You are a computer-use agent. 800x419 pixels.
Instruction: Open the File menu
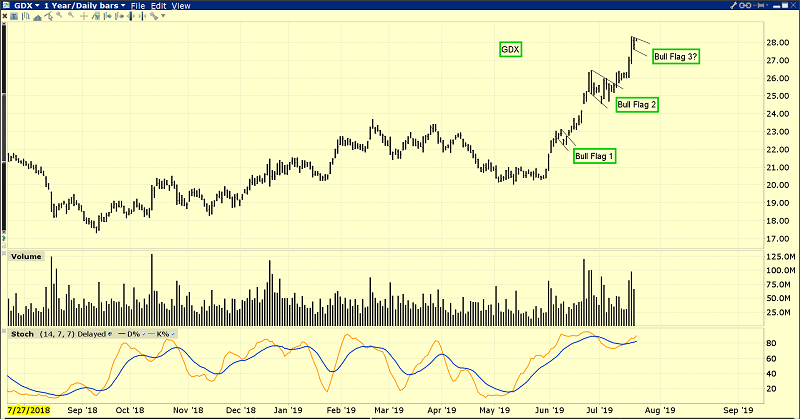click(138, 6)
